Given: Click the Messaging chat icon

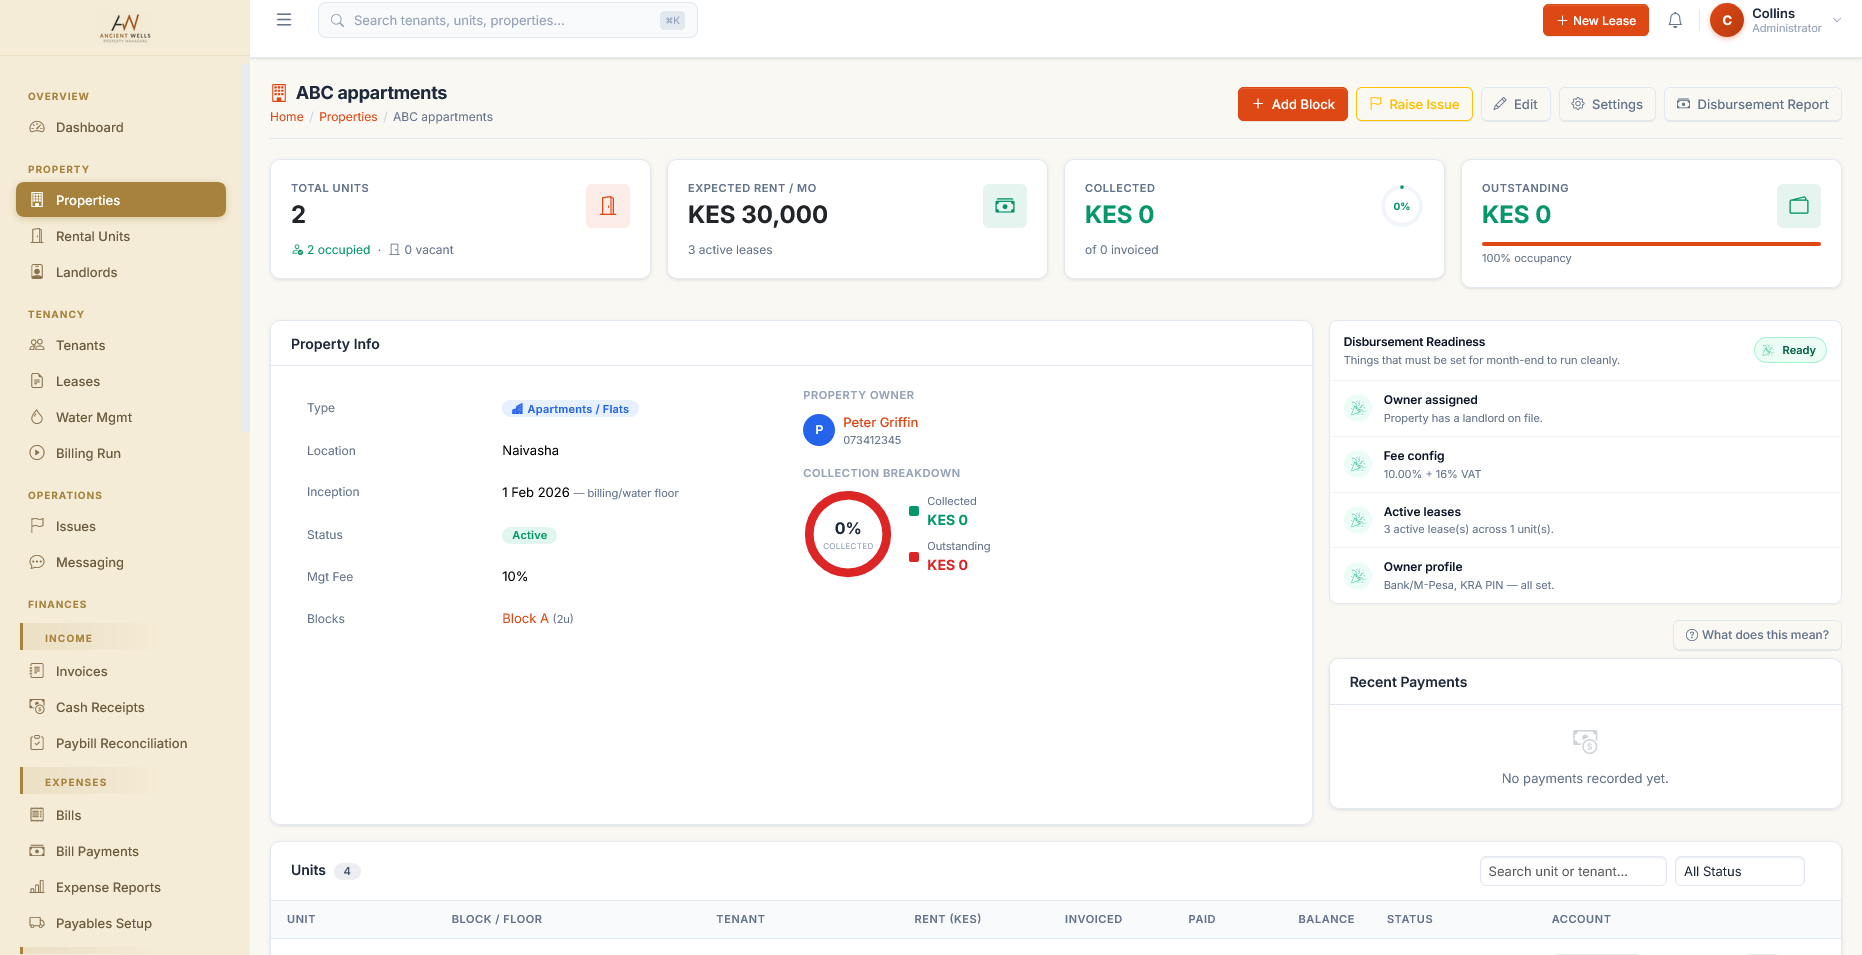Looking at the screenshot, I should (37, 562).
